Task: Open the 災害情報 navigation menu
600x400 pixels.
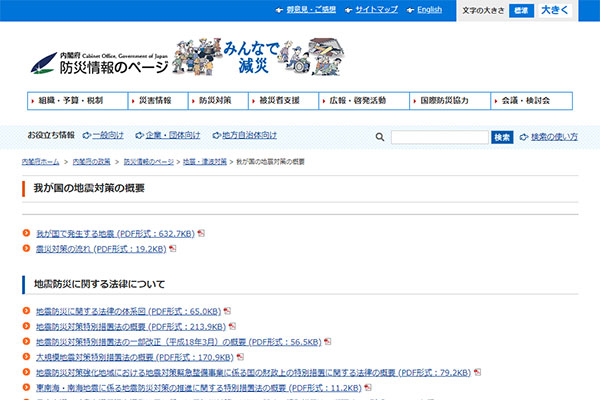Action: point(155,101)
